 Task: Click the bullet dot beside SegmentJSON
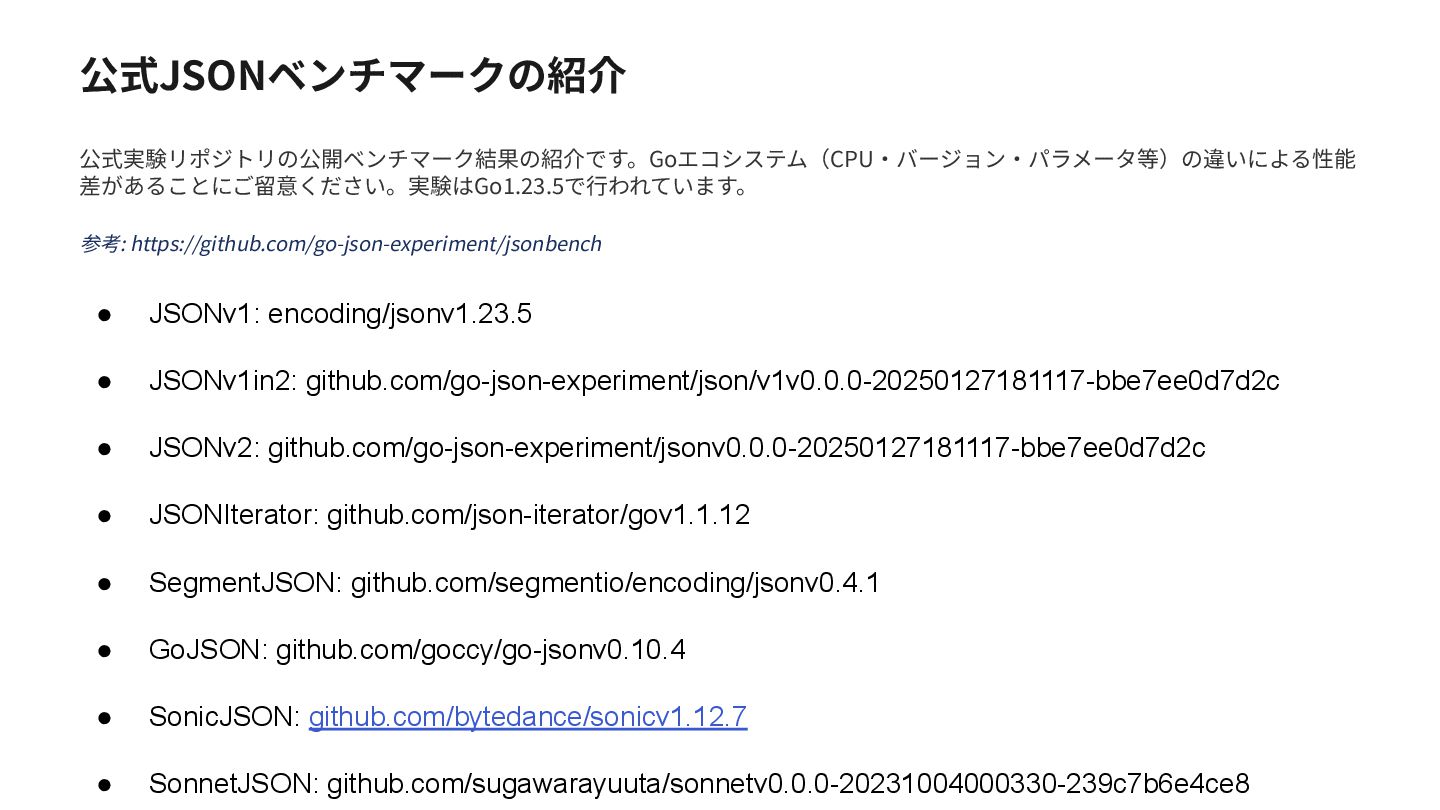[x=104, y=583]
